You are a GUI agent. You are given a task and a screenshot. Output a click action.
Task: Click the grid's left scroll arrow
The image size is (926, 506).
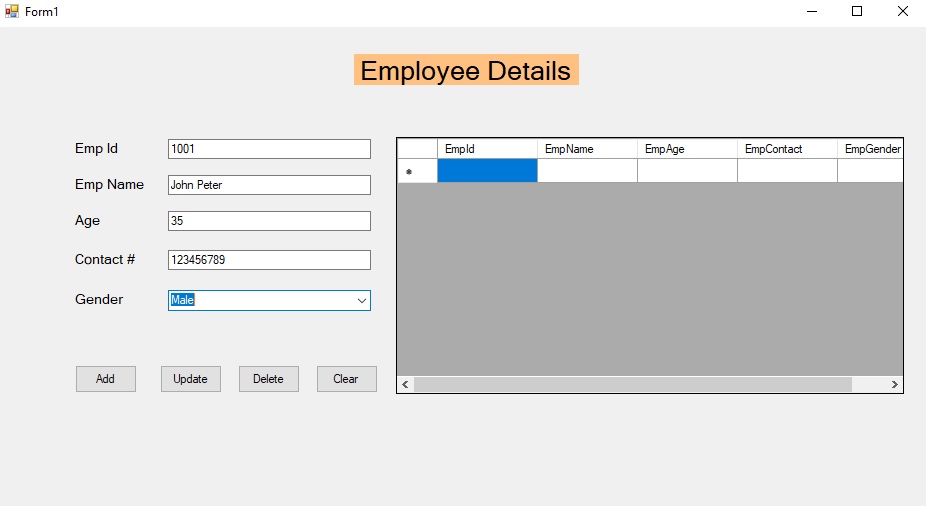click(405, 384)
